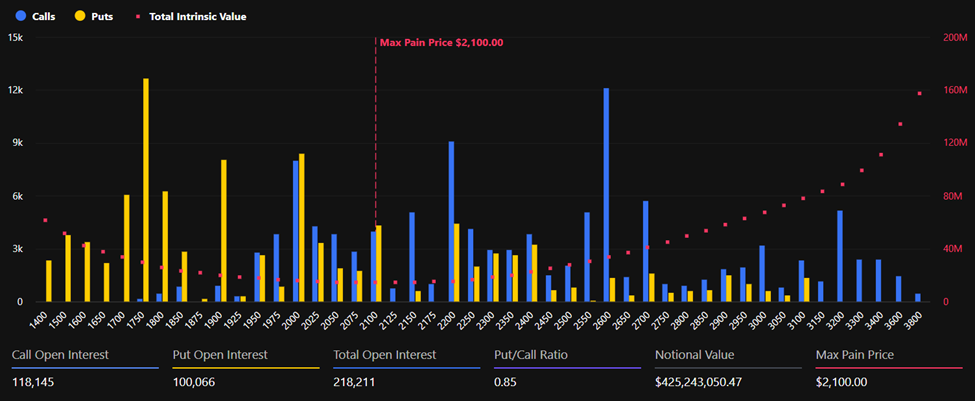This screenshot has height=401, width=975.
Task: Click the Max Pain Price $2,100.00 chart label
Action: pos(441,43)
